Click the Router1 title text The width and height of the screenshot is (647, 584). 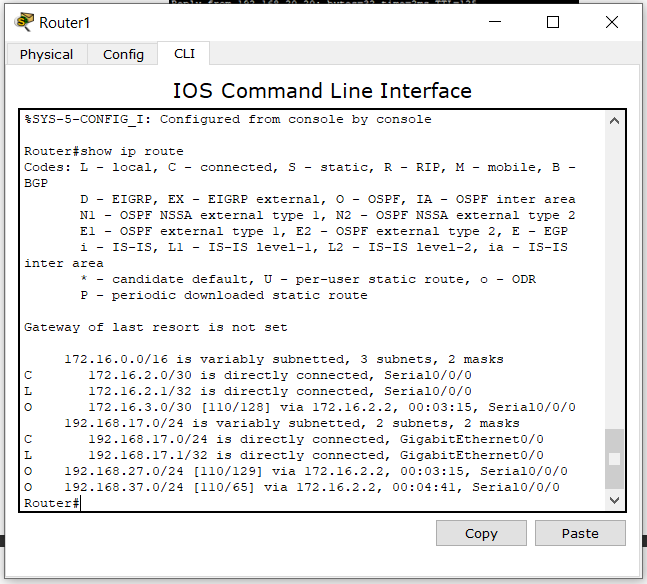pos(64,23)
